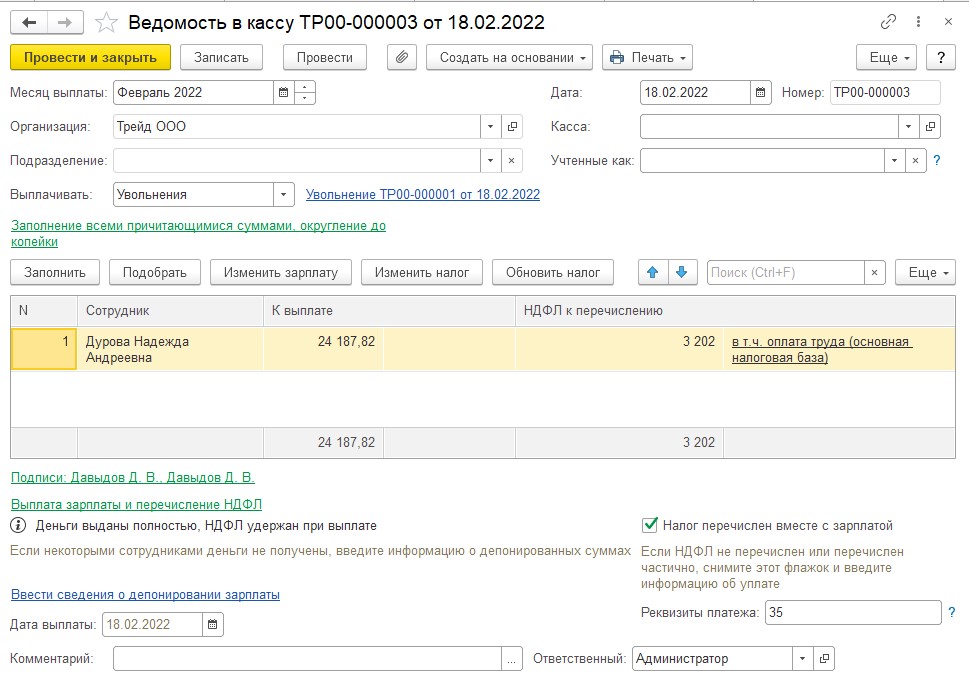Open top toolbar Еще menu
Screen dimensions: 969x683
pyautogui.click(x=886, y=57)
